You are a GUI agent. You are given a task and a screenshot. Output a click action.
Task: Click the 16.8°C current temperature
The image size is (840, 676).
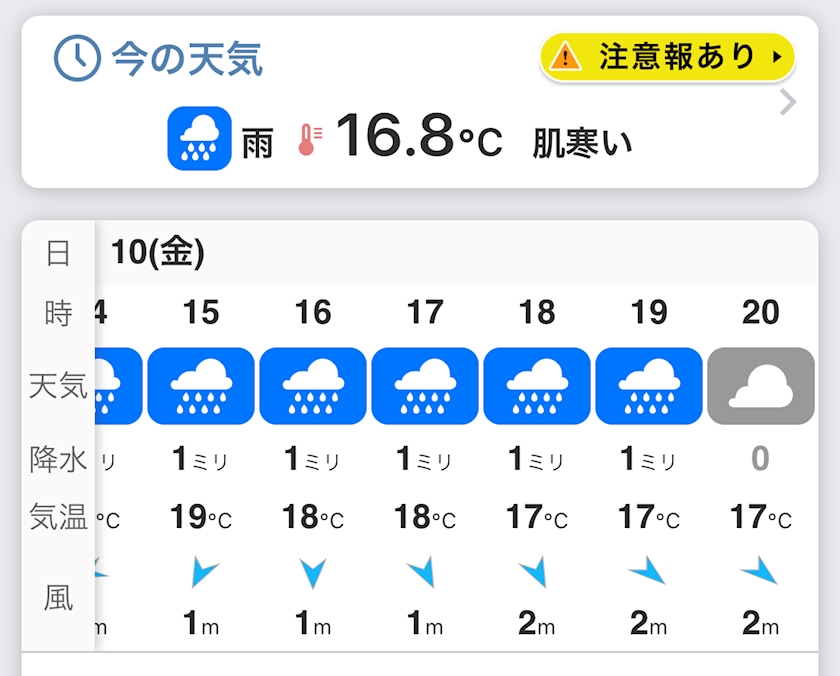point(418,137)
